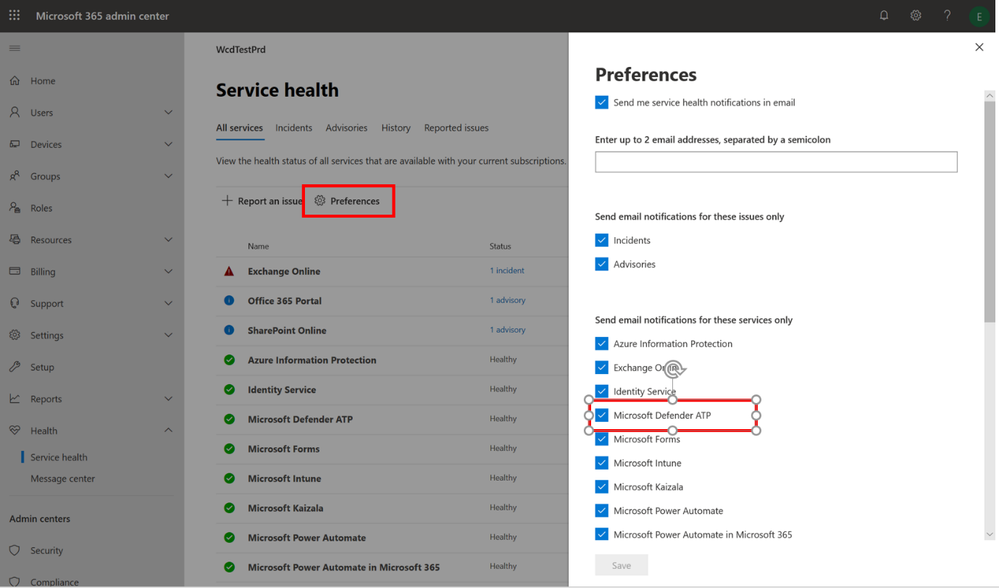Click the Security shield icon
Image resolution: width=999 pixels, height=588 pixels.
(15, 550)
